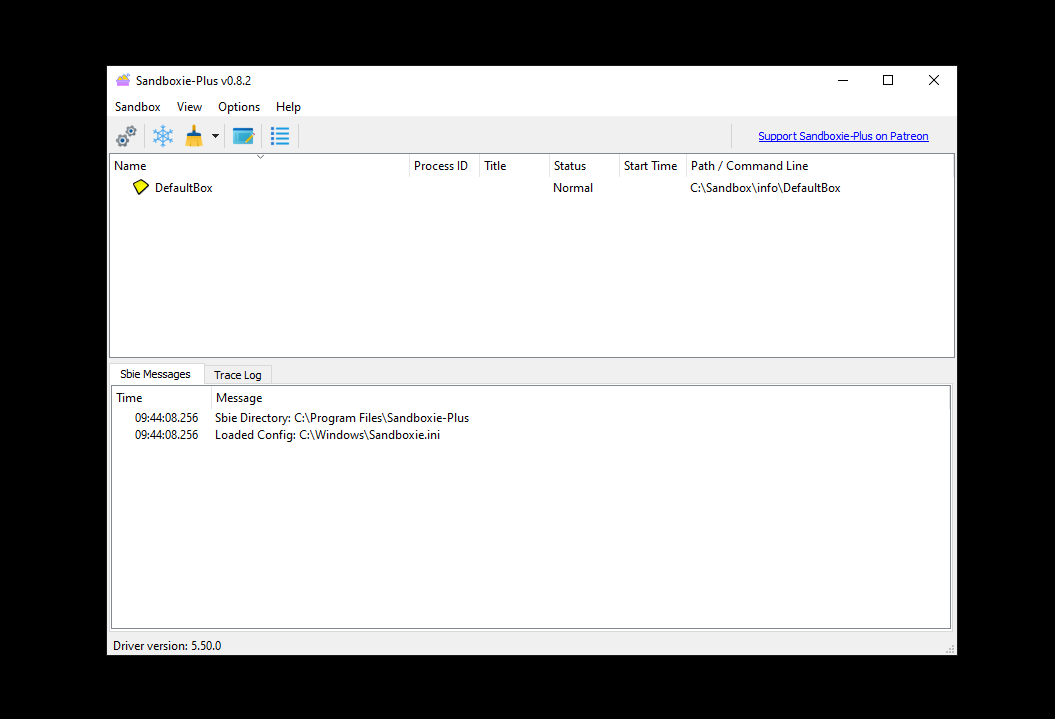Open the Options menu
This screenshot has height=719, width=1055.
[x=239, y=107]
